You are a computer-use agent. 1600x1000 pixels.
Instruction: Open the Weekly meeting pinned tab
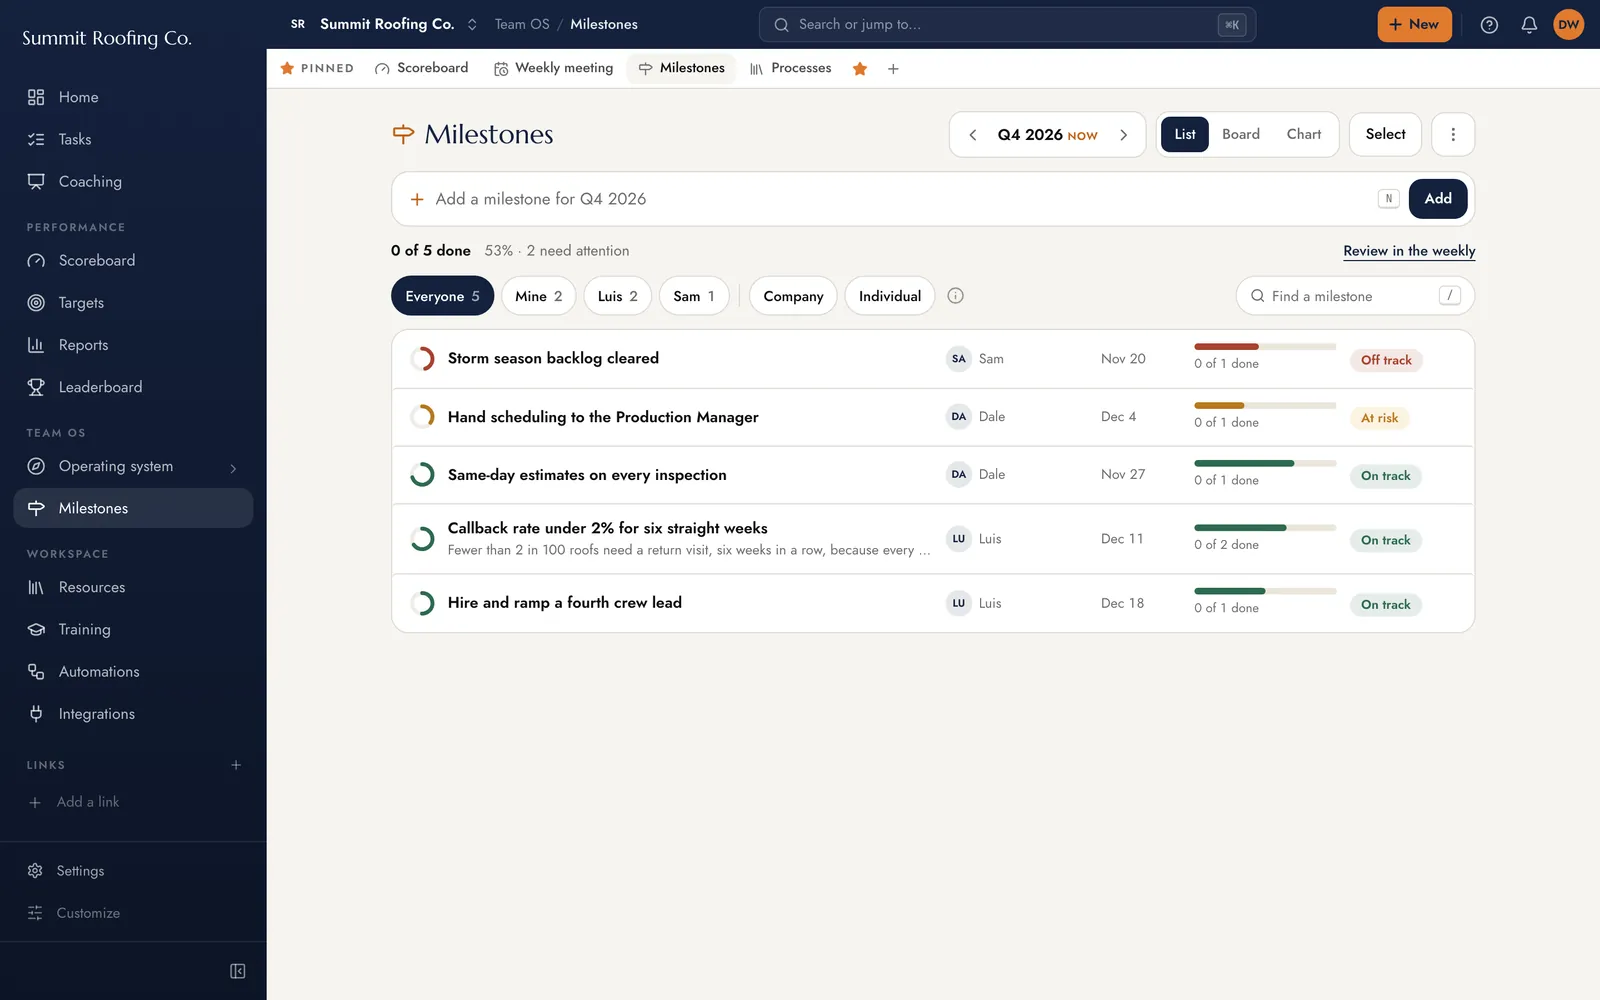[553, 68]
